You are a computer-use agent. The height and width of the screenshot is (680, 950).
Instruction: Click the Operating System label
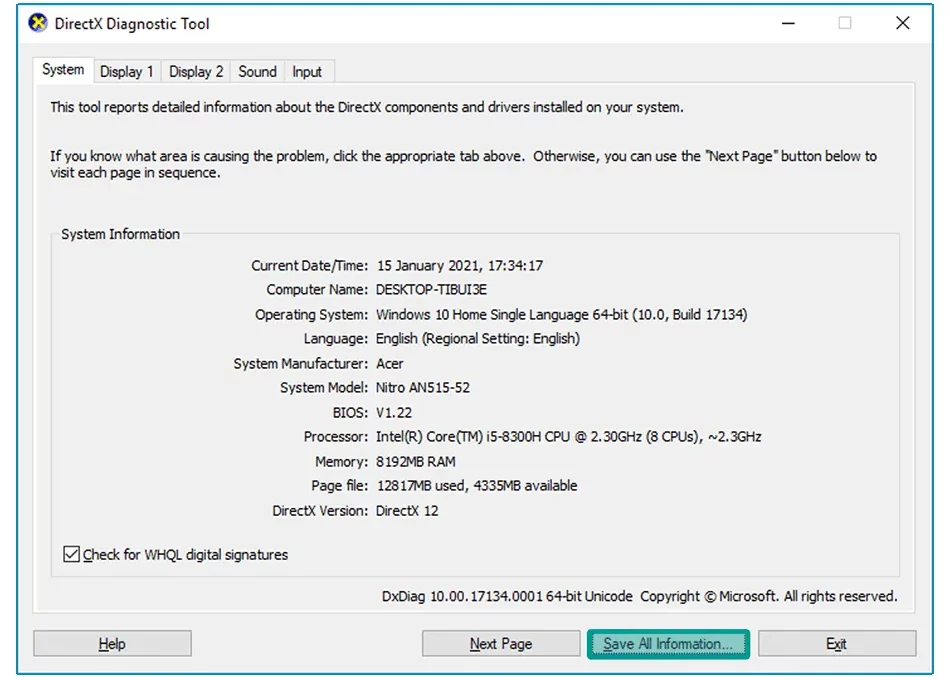(311, 315)
